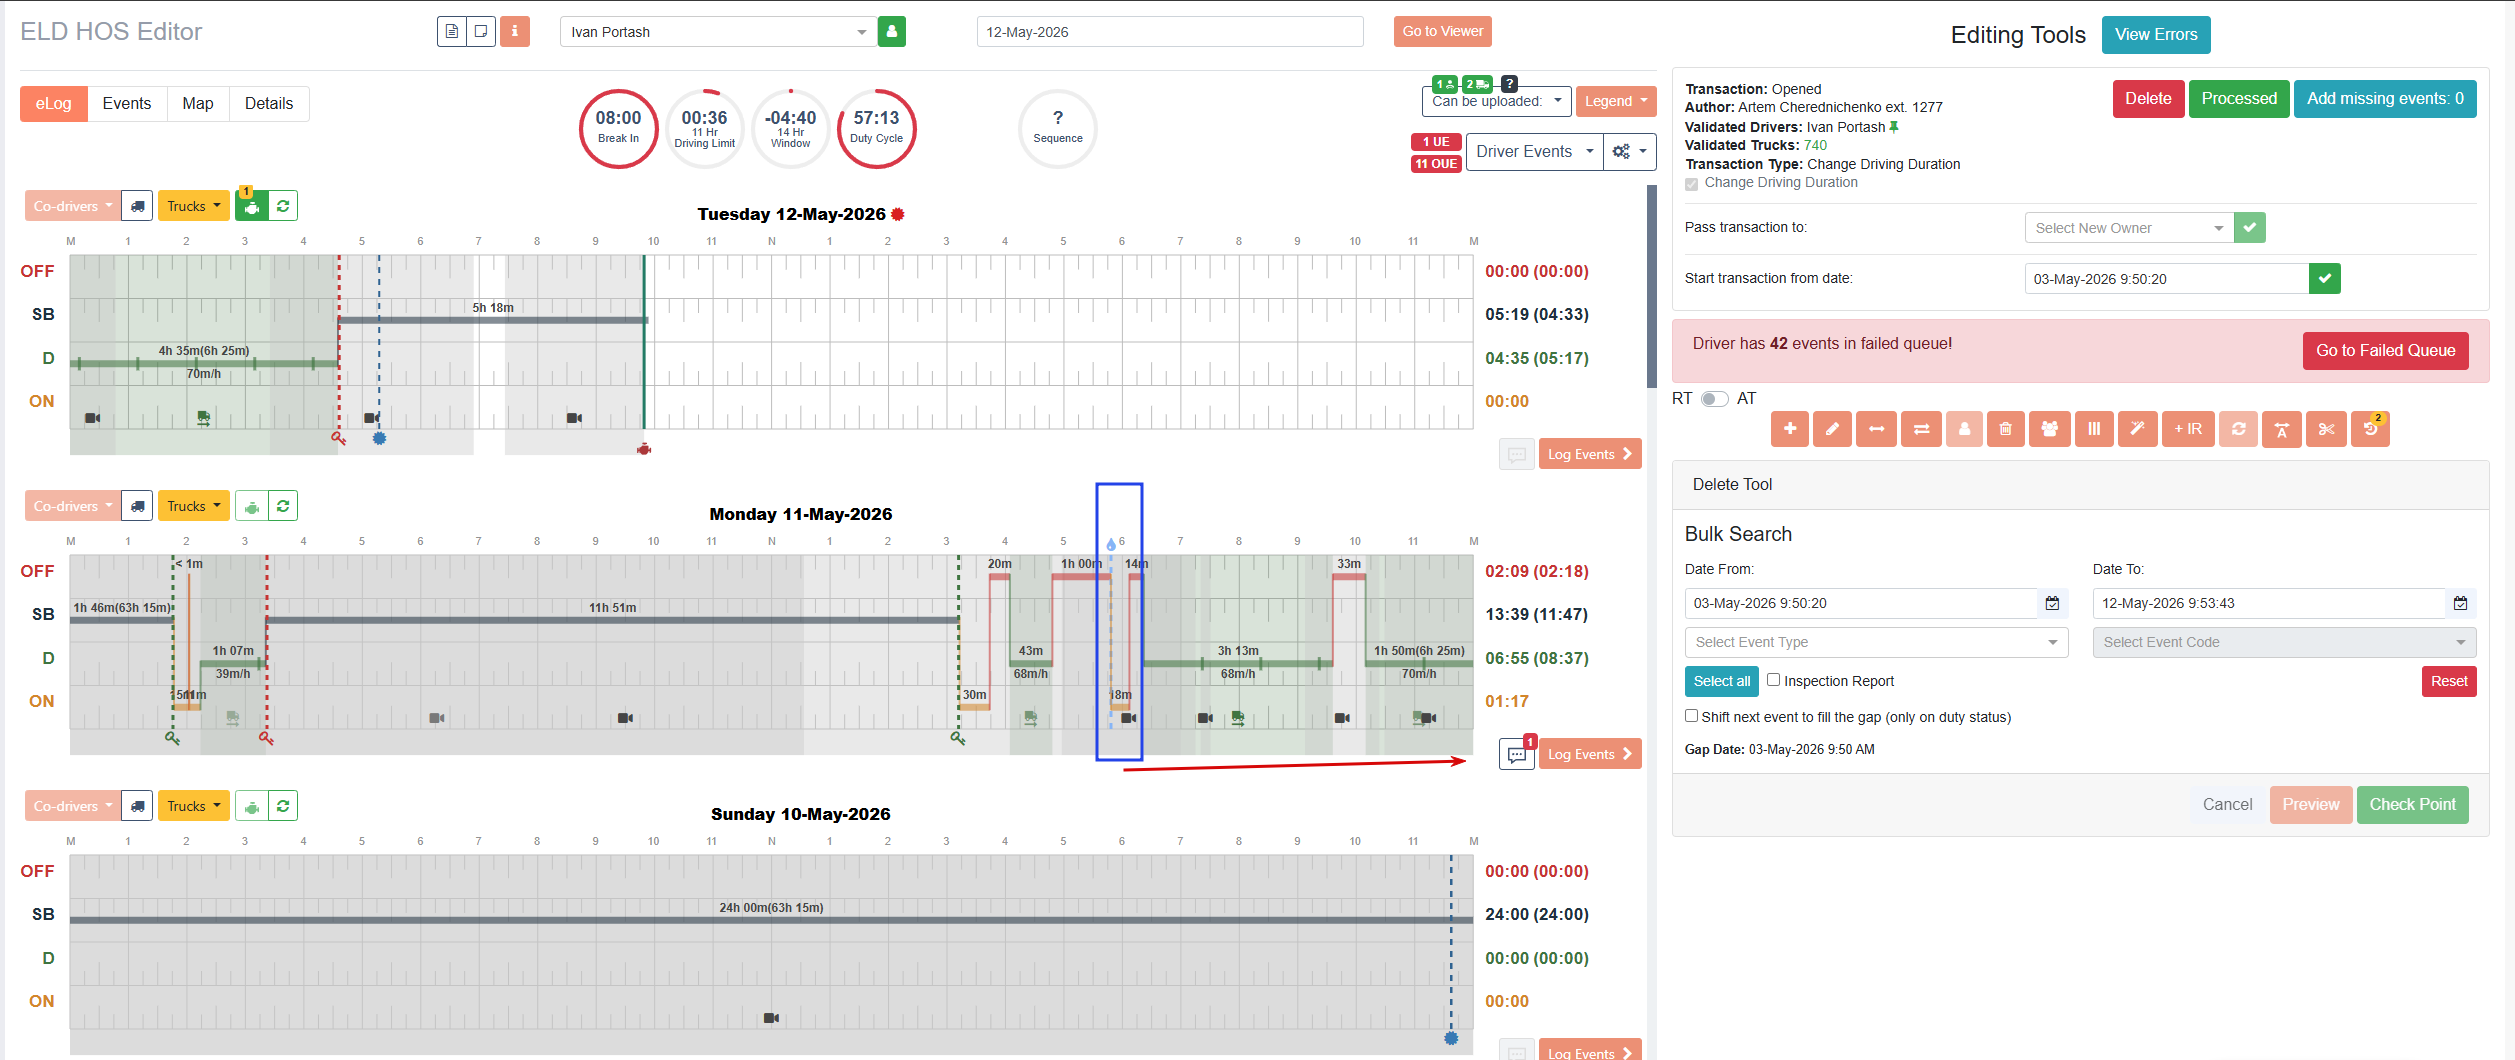Open Date From calendar picker
The width and height of the screenshot is (2515, 1060).
2052,603
